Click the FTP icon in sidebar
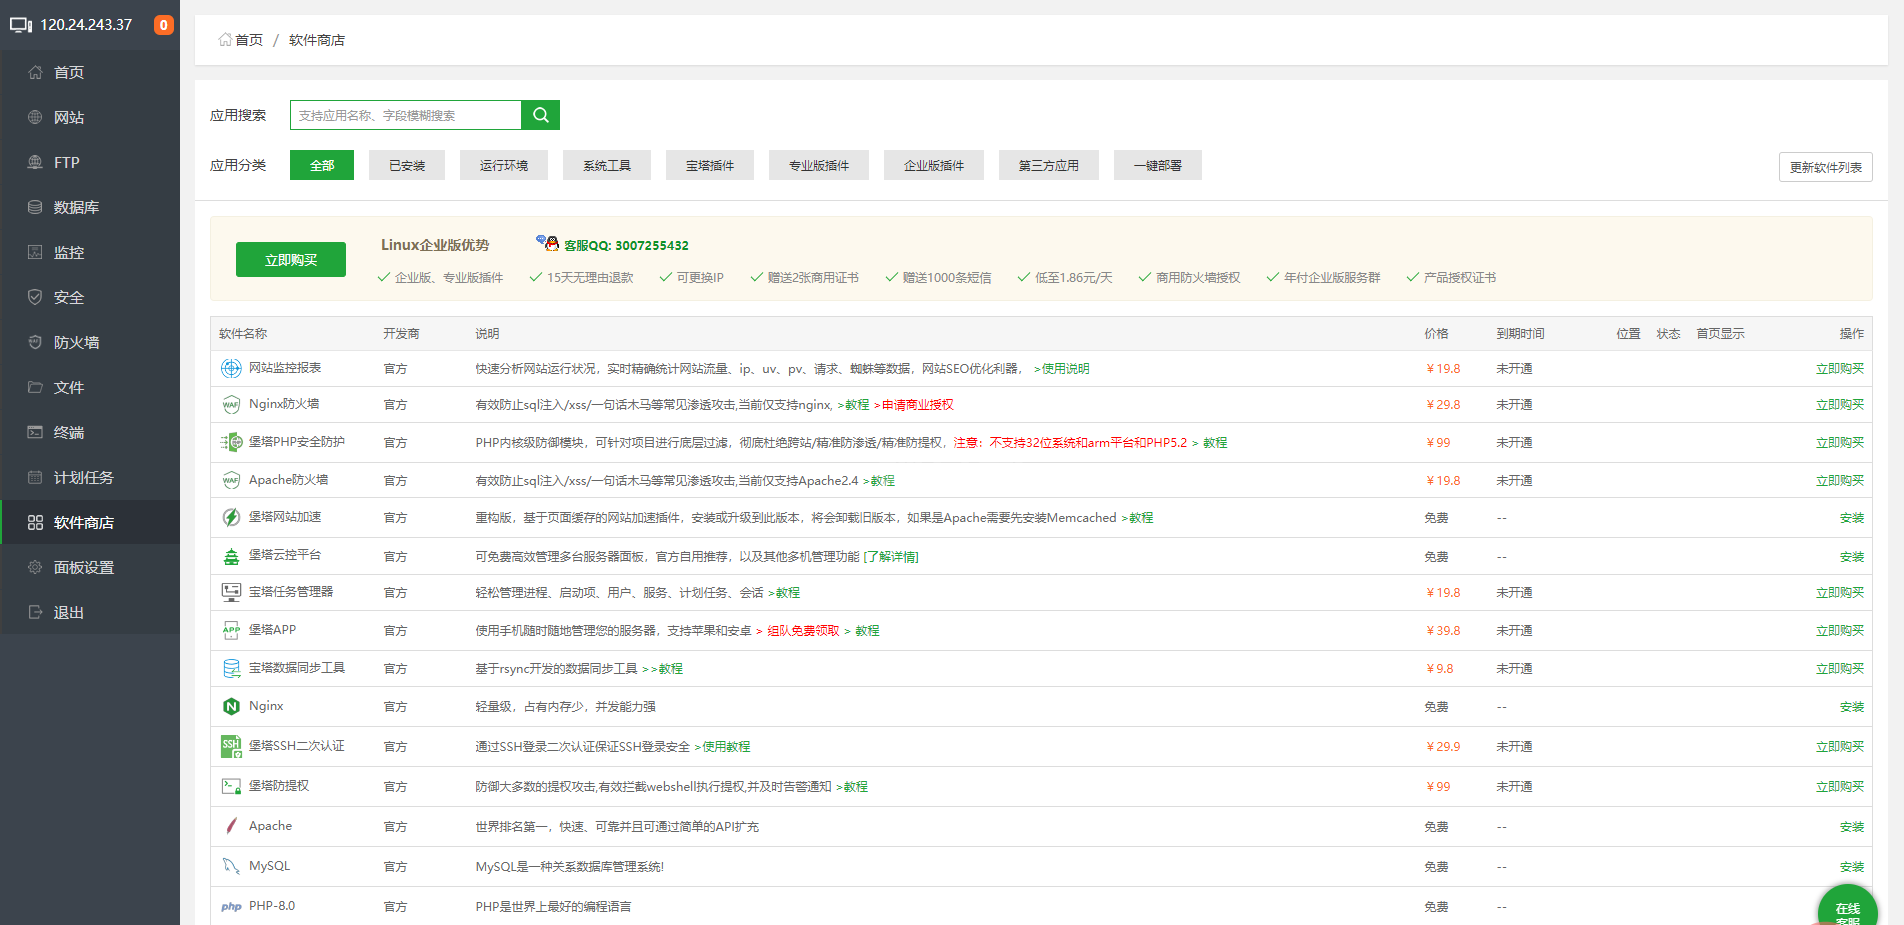 (x=35, y=162)
